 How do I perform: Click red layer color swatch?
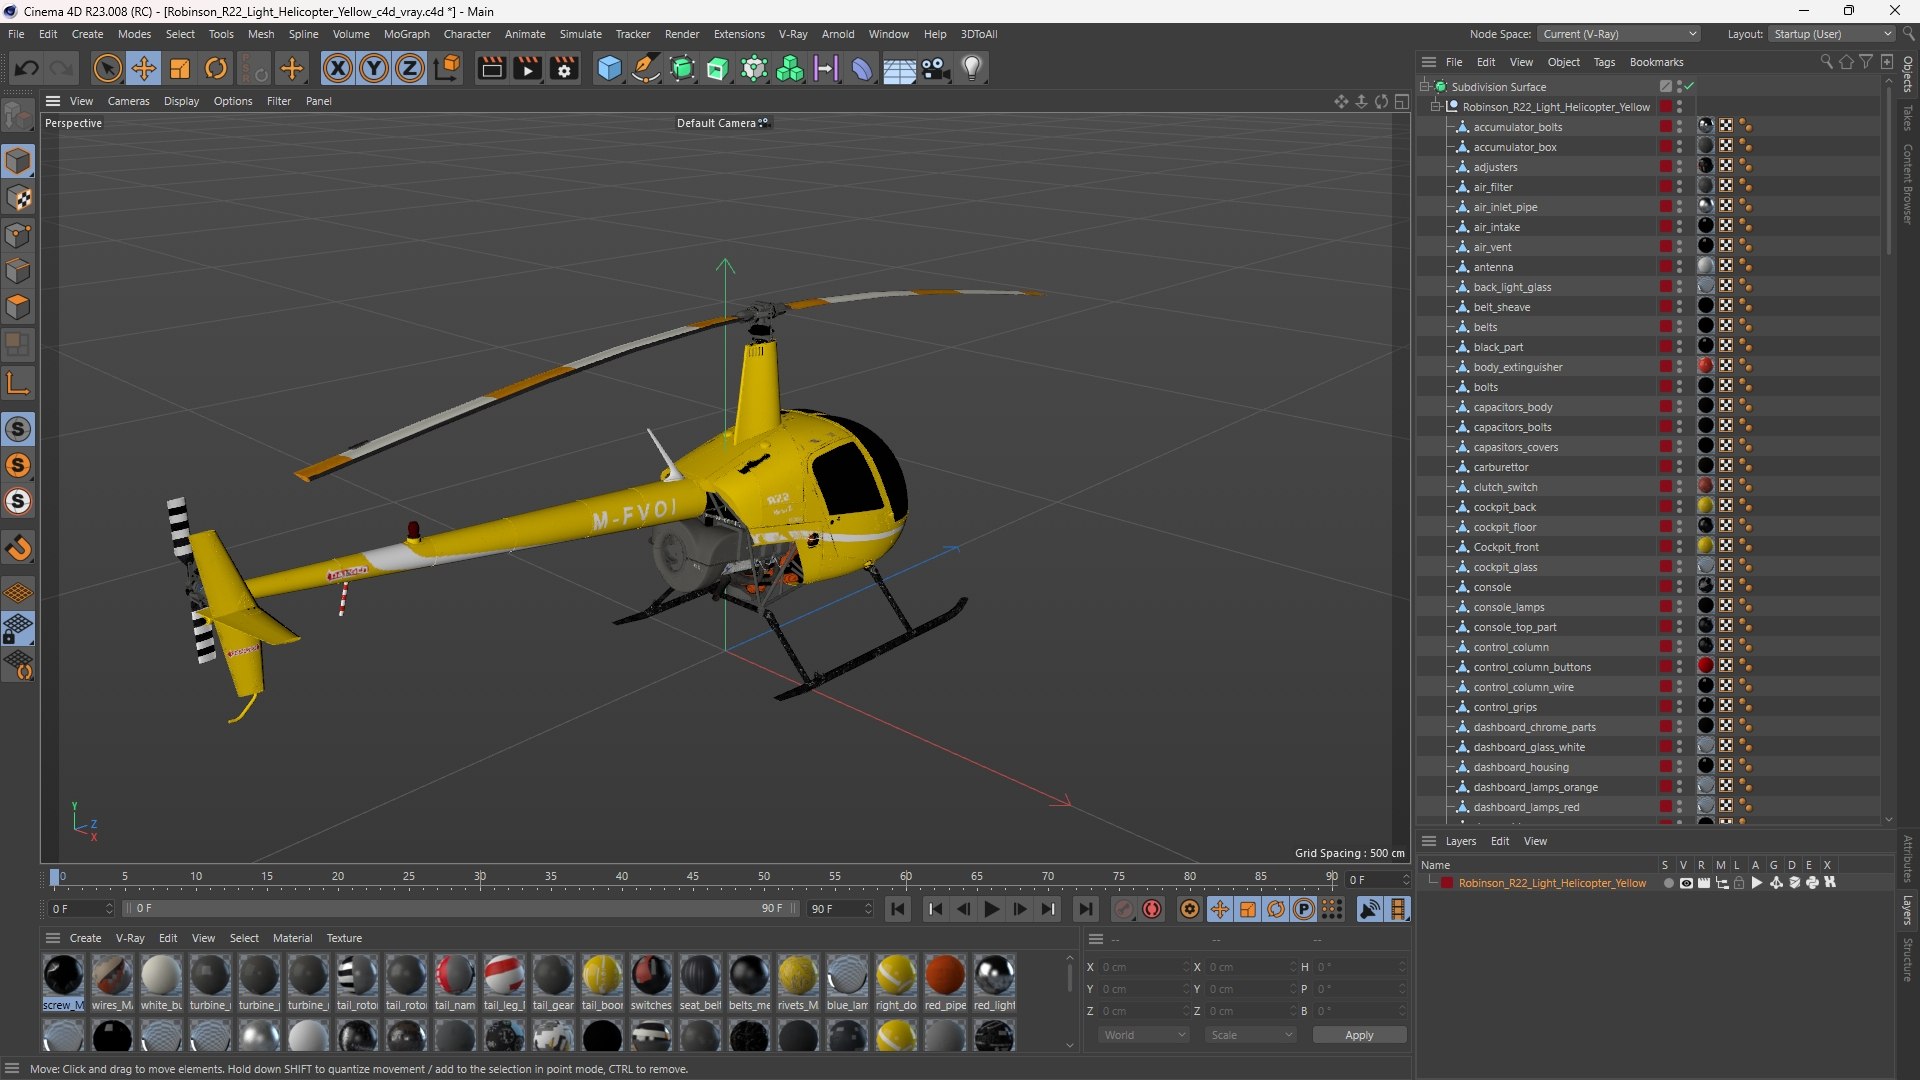pos(1446,883)
